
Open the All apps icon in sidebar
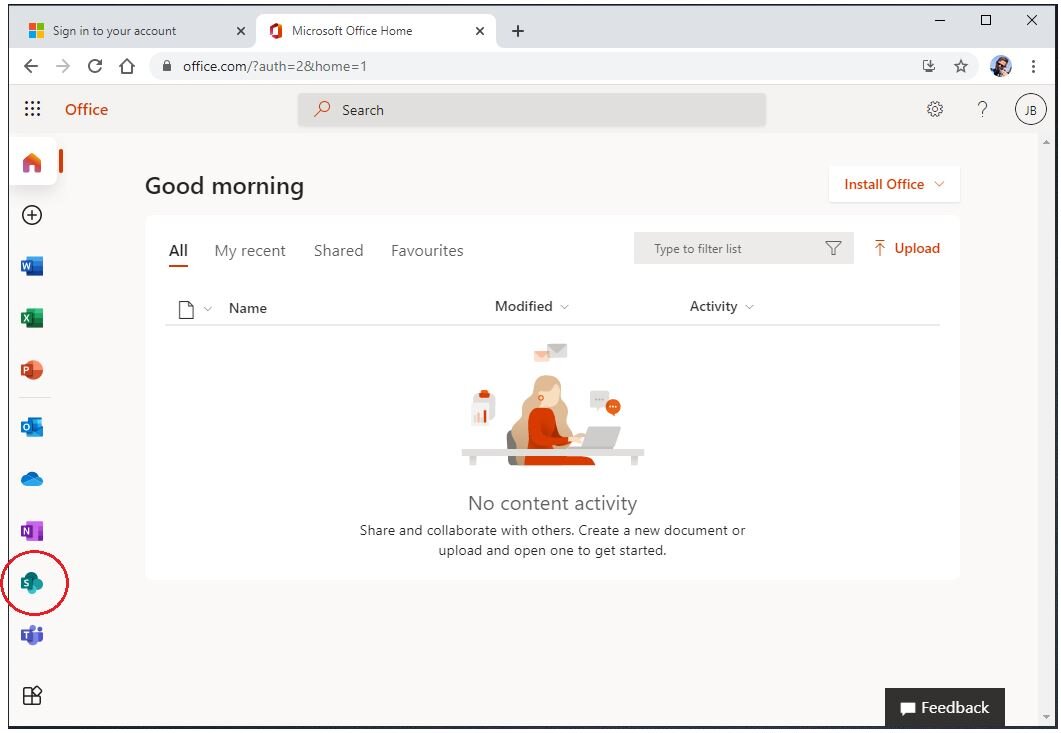32,695
